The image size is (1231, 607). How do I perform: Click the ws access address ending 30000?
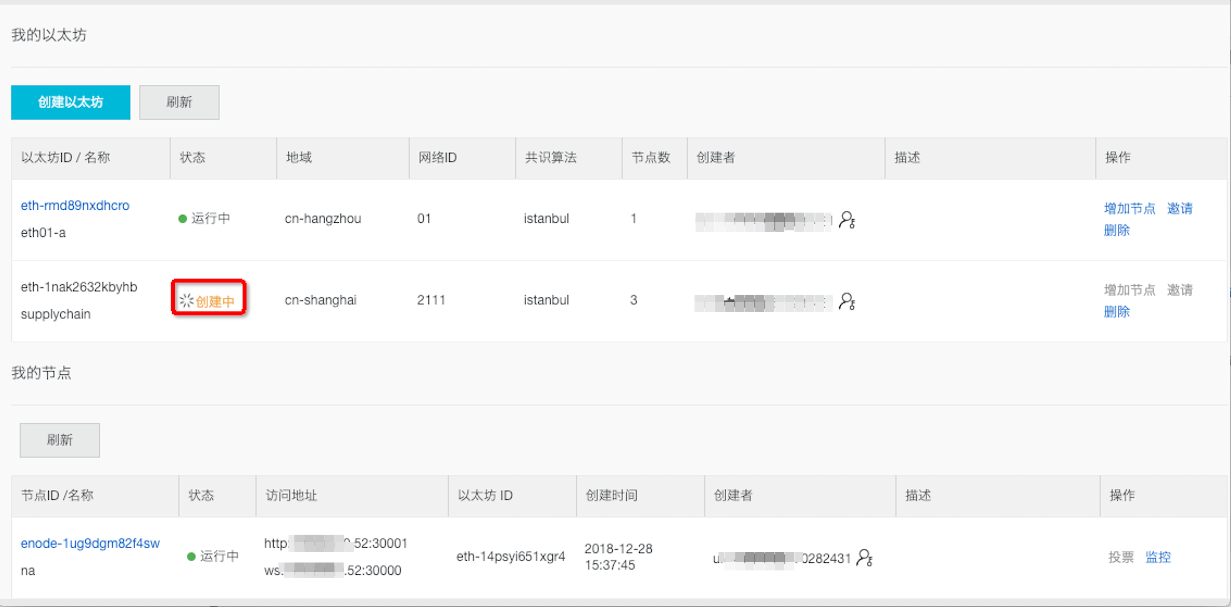pyautogui.click(x=332, y=570)
